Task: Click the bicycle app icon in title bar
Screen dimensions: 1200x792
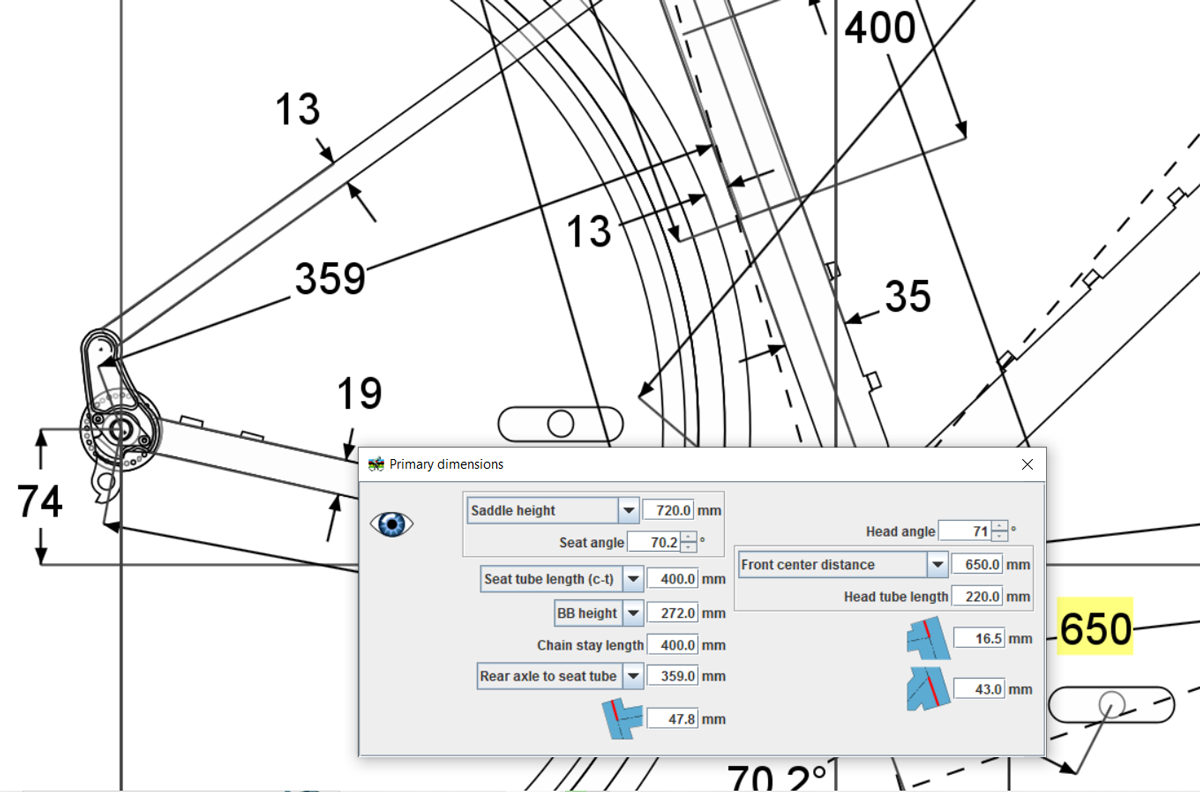Action: pos(376,464)
